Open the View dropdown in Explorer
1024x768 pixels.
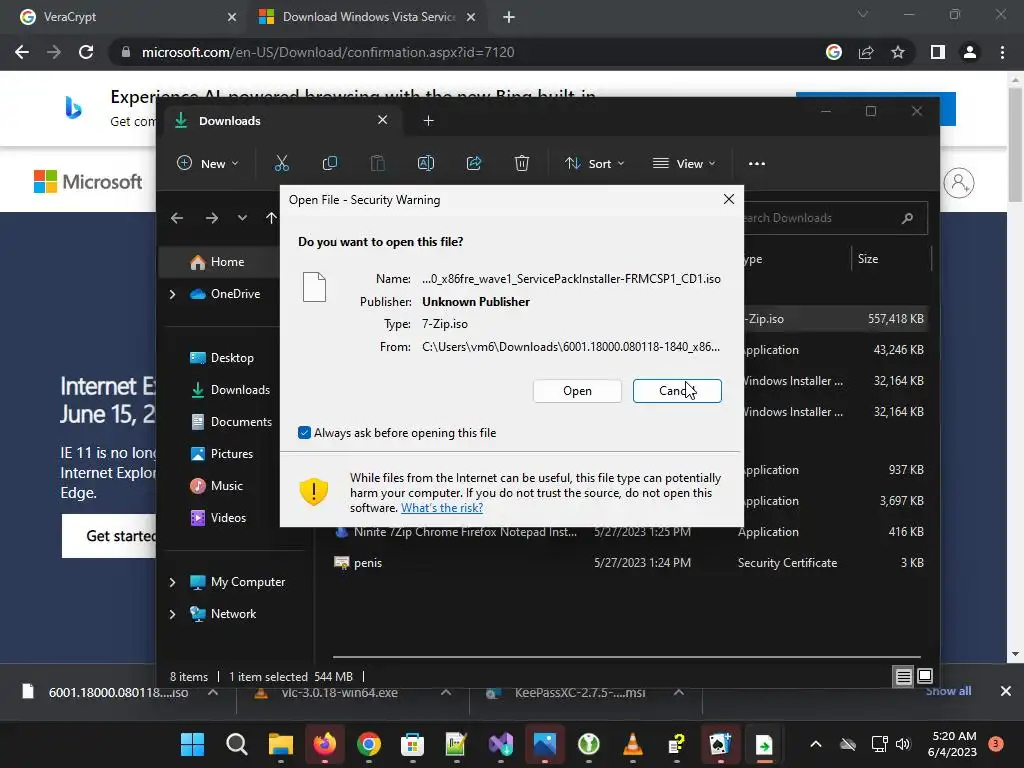pos(684,163)
